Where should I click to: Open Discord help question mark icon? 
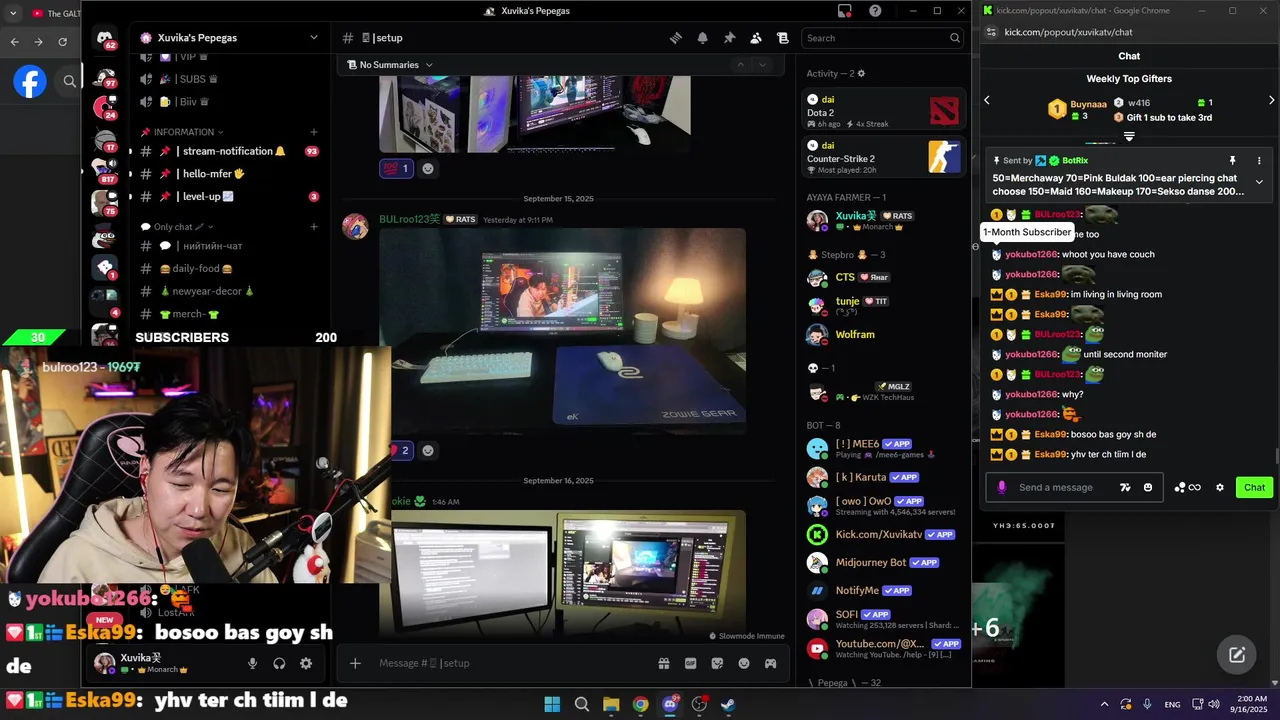click(x=875, y=11)
